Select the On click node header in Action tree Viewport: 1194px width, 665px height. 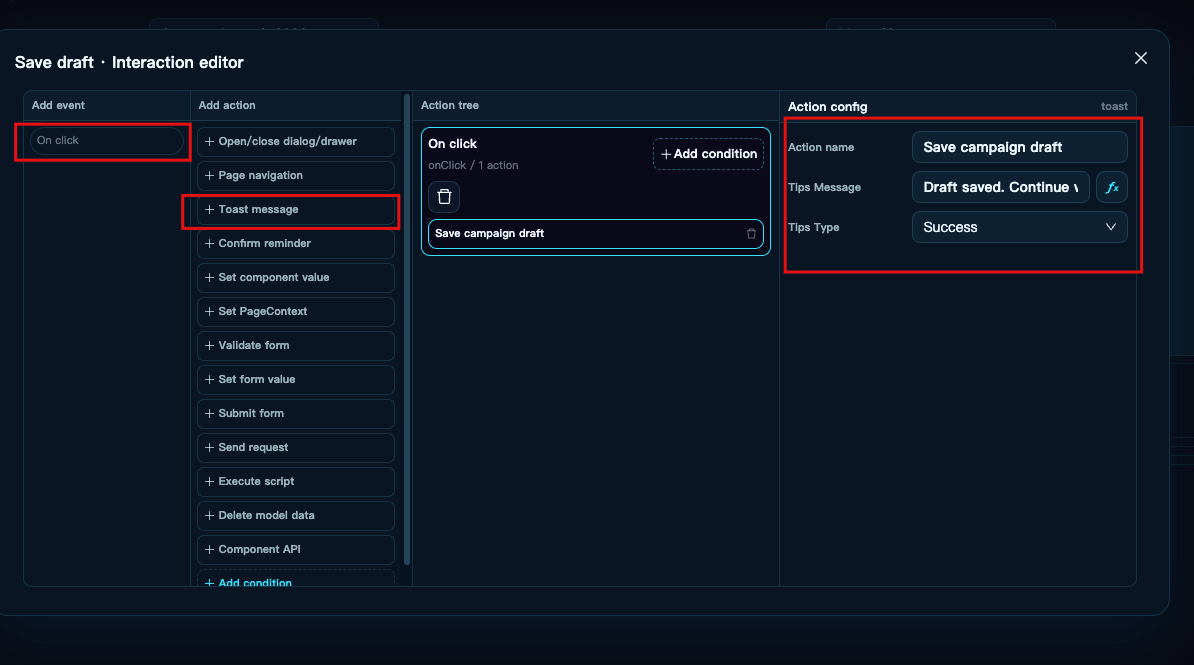tap(452, 144)
